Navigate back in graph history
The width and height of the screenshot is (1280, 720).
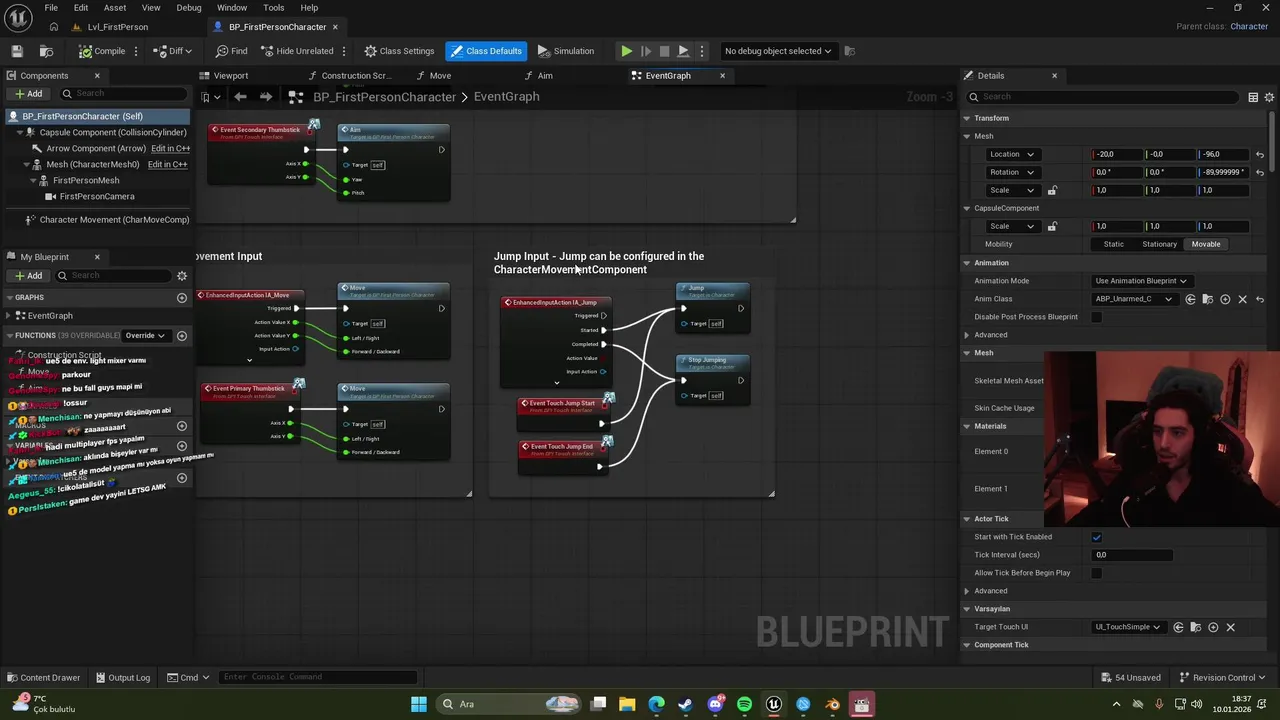click(x=240, y=97)
